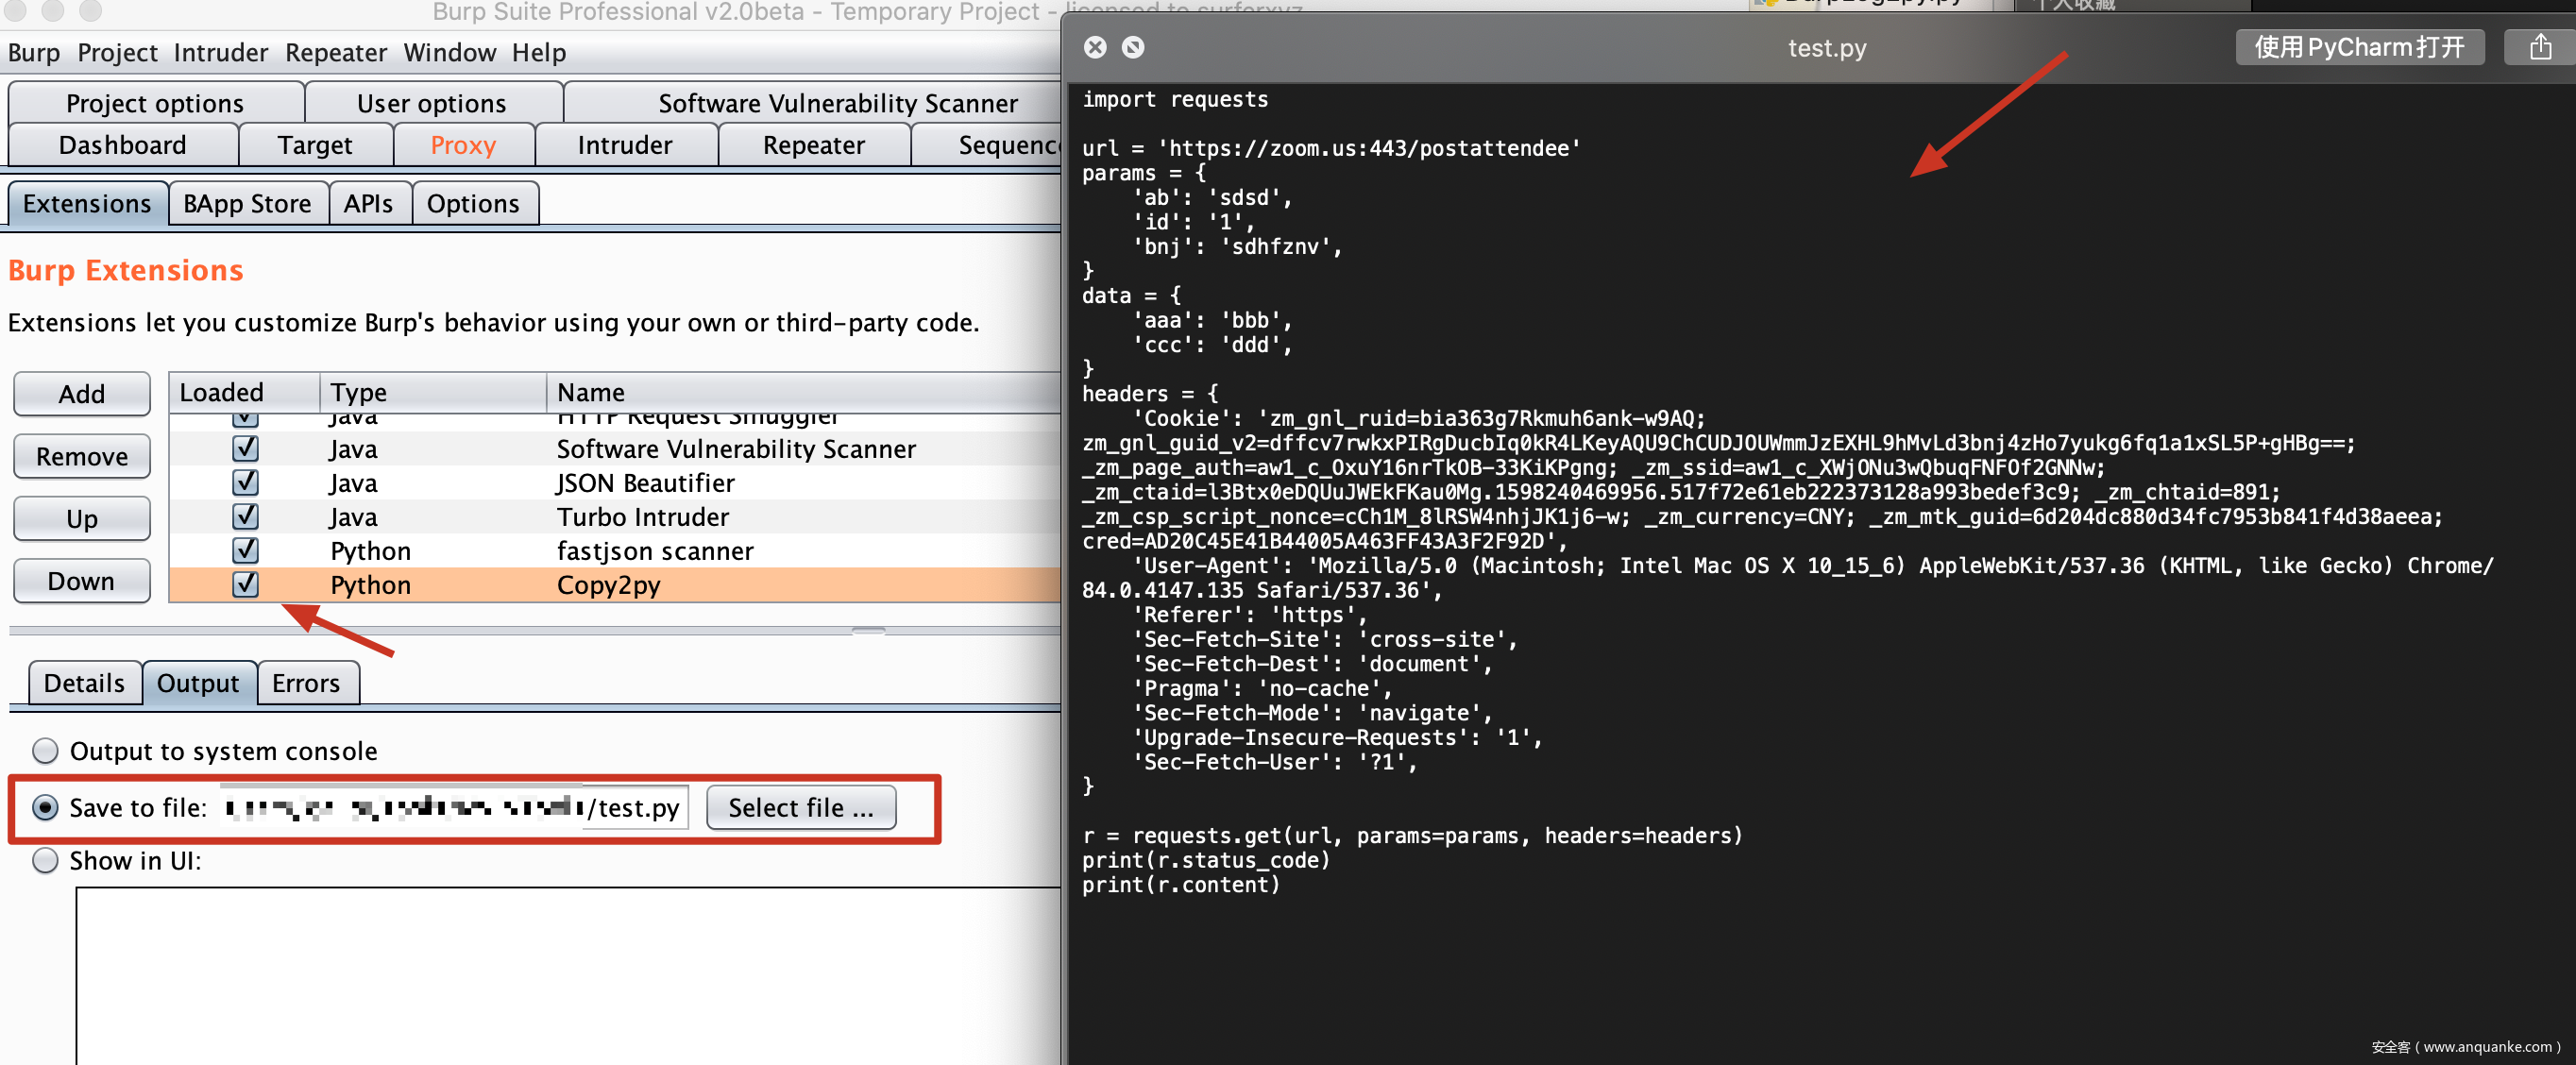Switch to the Errors tab
This screenshot has width=2576, height=1065.
(306, 682)
